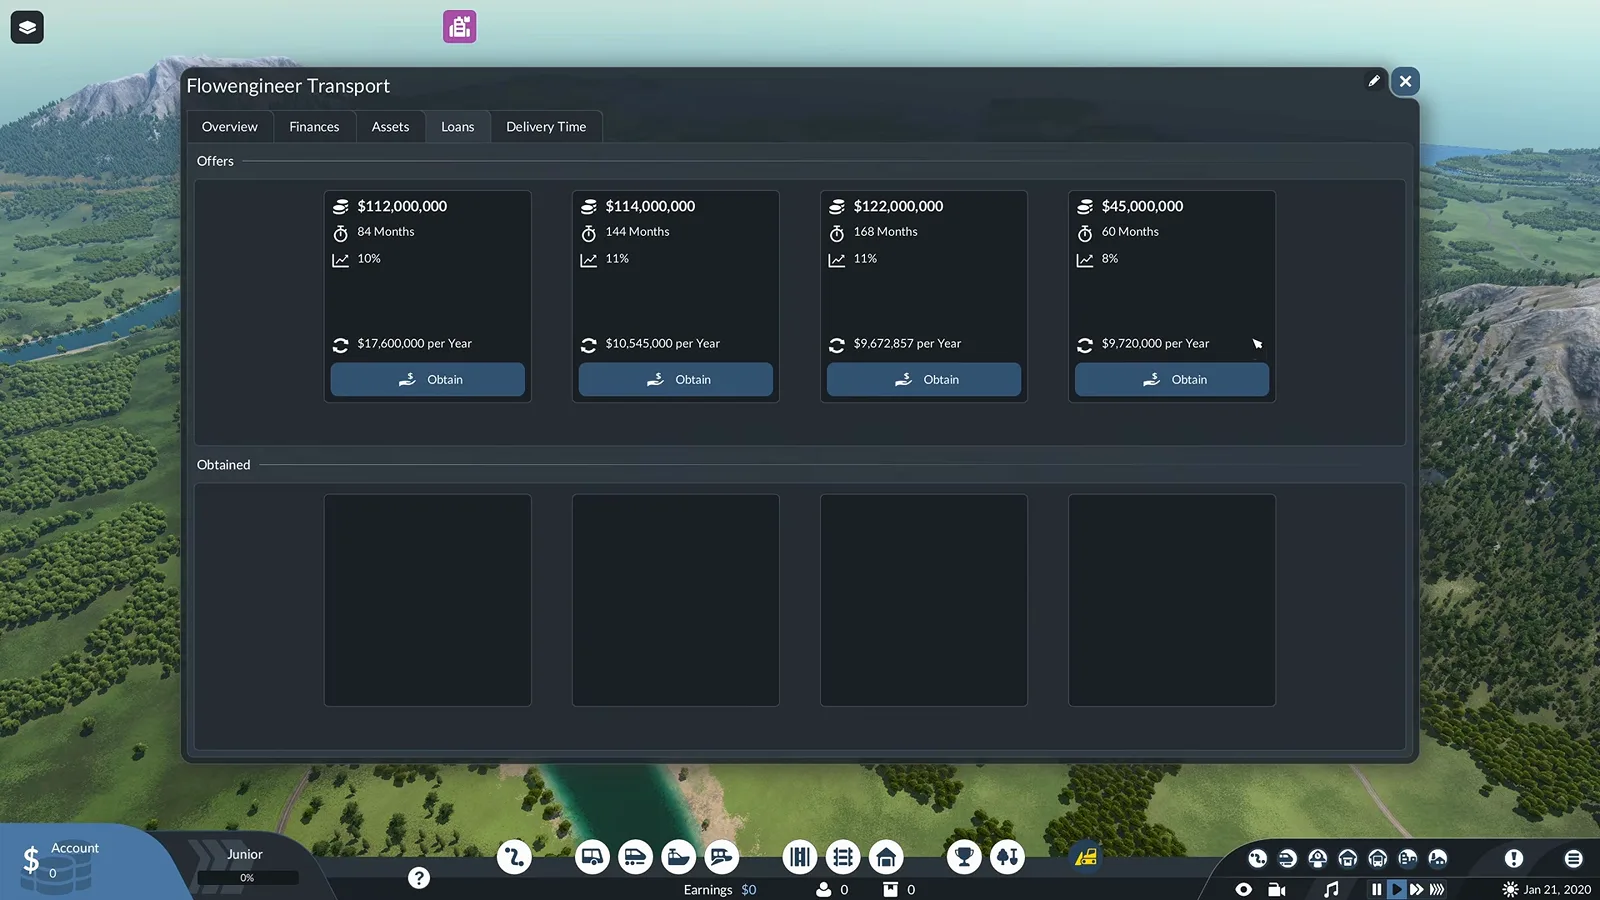Close the Flowengineer Transport window
The image size is (1600, 900).
1405,81
